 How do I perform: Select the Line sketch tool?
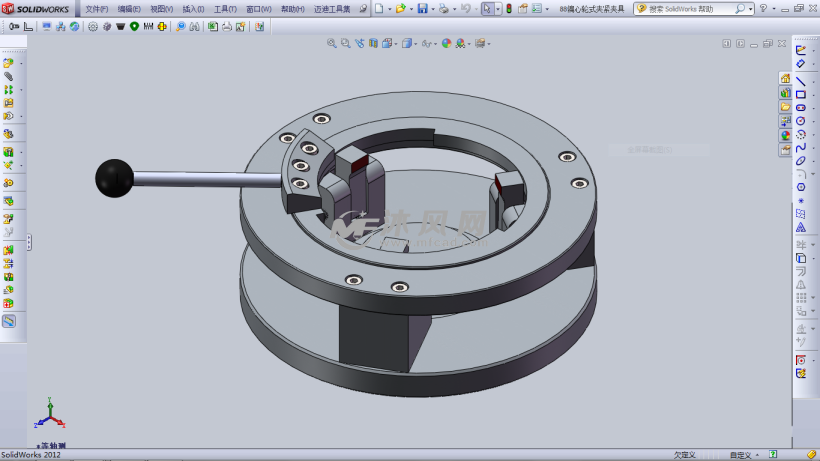(x=801, y=81)
